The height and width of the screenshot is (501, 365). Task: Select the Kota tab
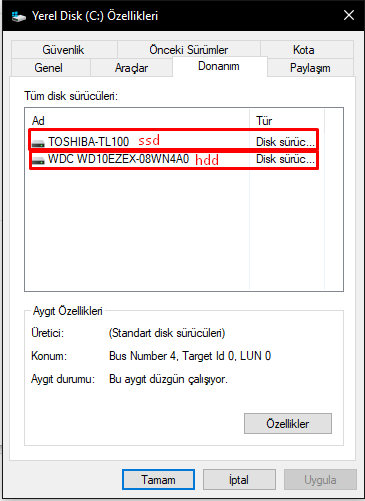tap(303, 50)
